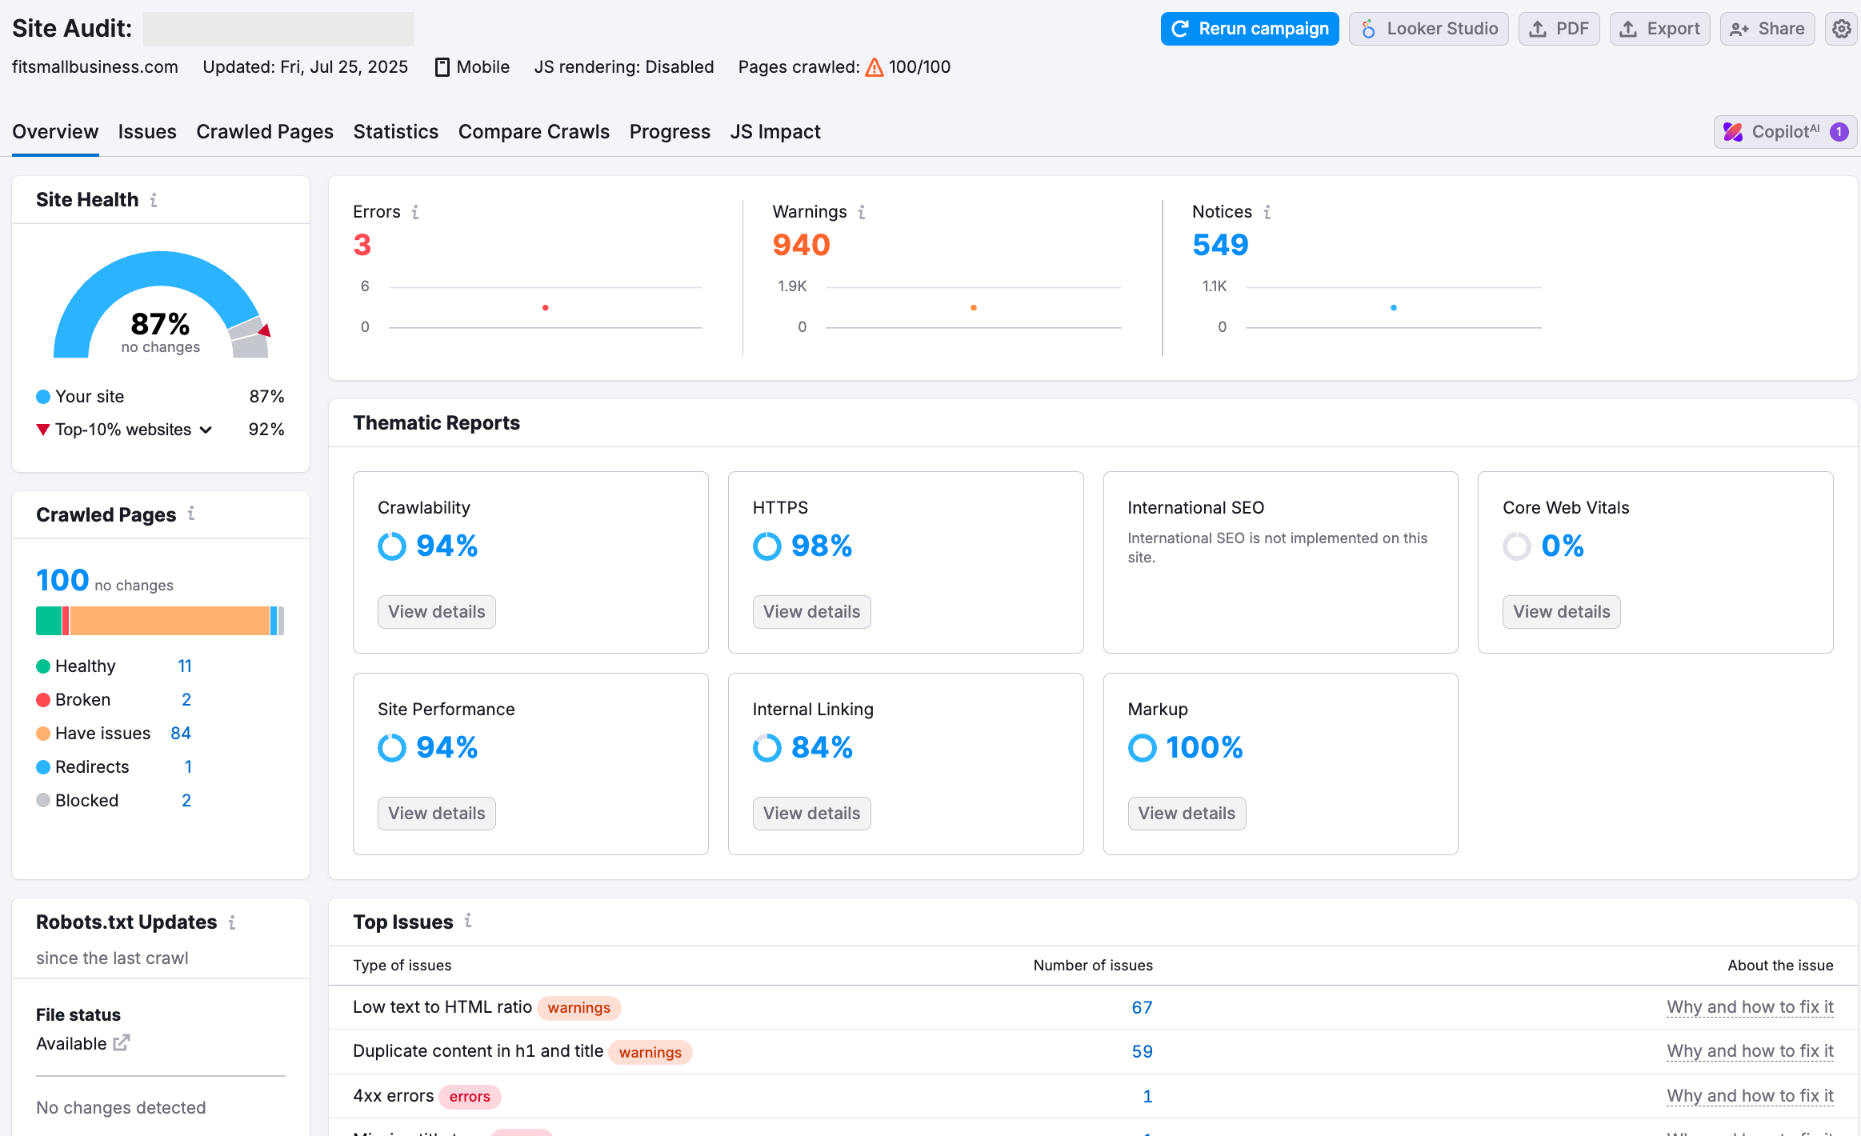Click the pages crawled warning triangle icon
Image resolution: width=1861 pixels, height=1136 pixels.
tap(874, 67)
